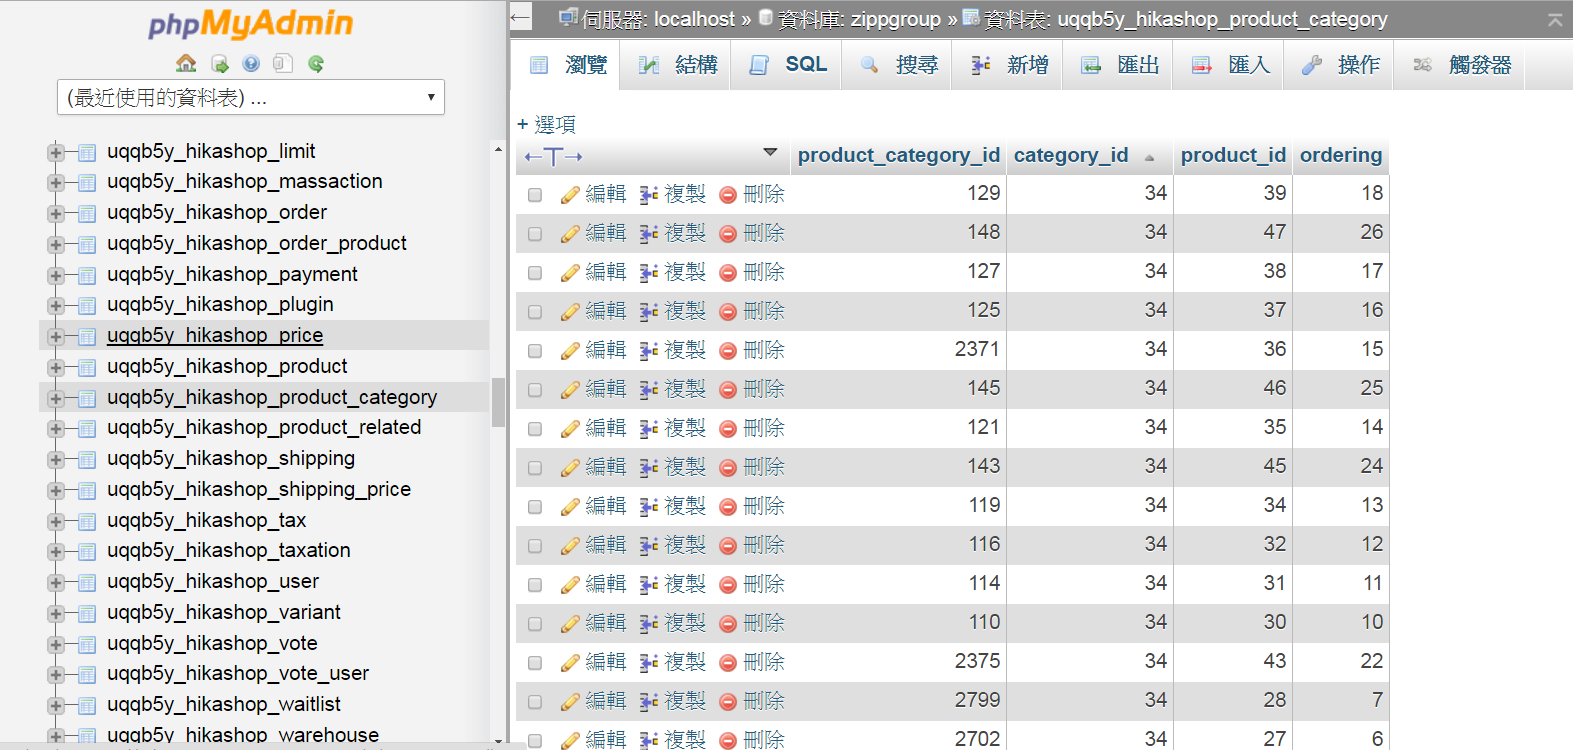The width and height of the screenshot is (1573, 750).
Task: Expand uqqb5y_hikashop_variant tree node
Action: tap(56, 614)
